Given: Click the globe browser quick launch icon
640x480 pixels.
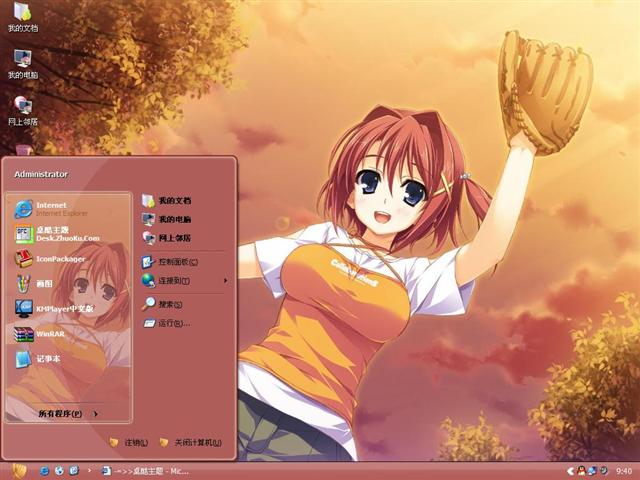Looking at the screenshot, I should tap(59, 471).
